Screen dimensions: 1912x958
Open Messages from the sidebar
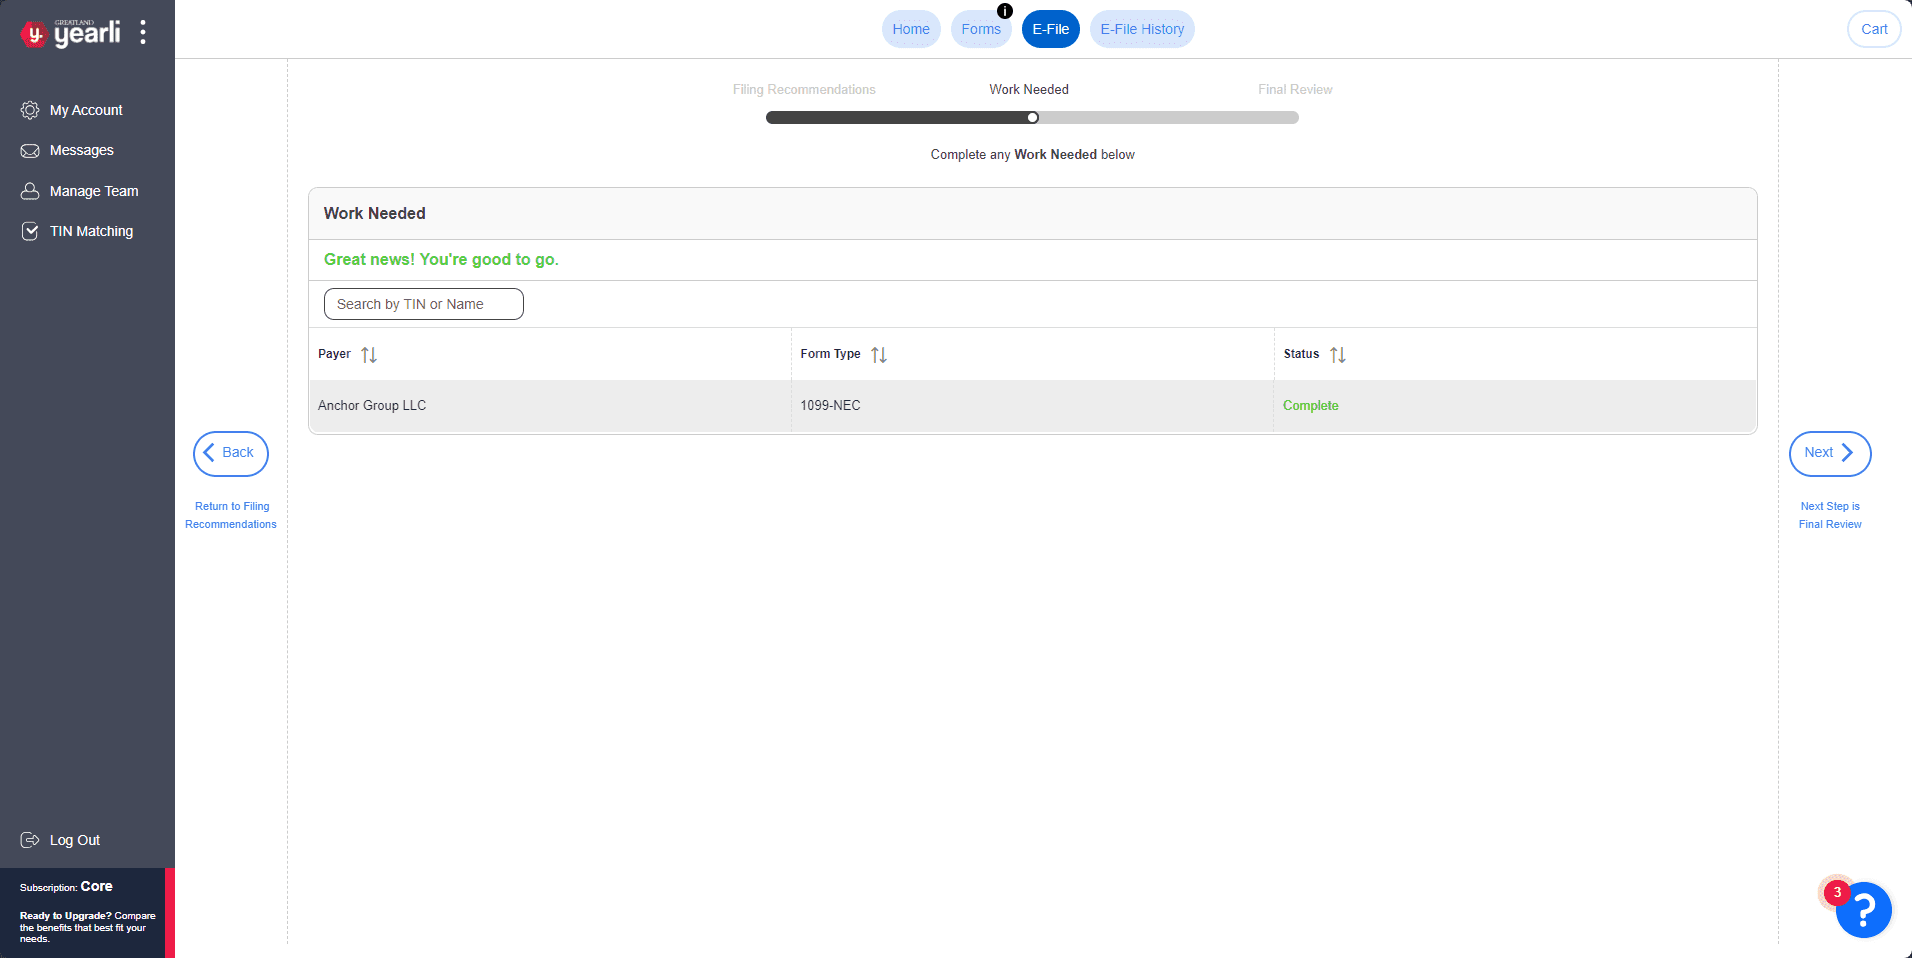(82, 150)
